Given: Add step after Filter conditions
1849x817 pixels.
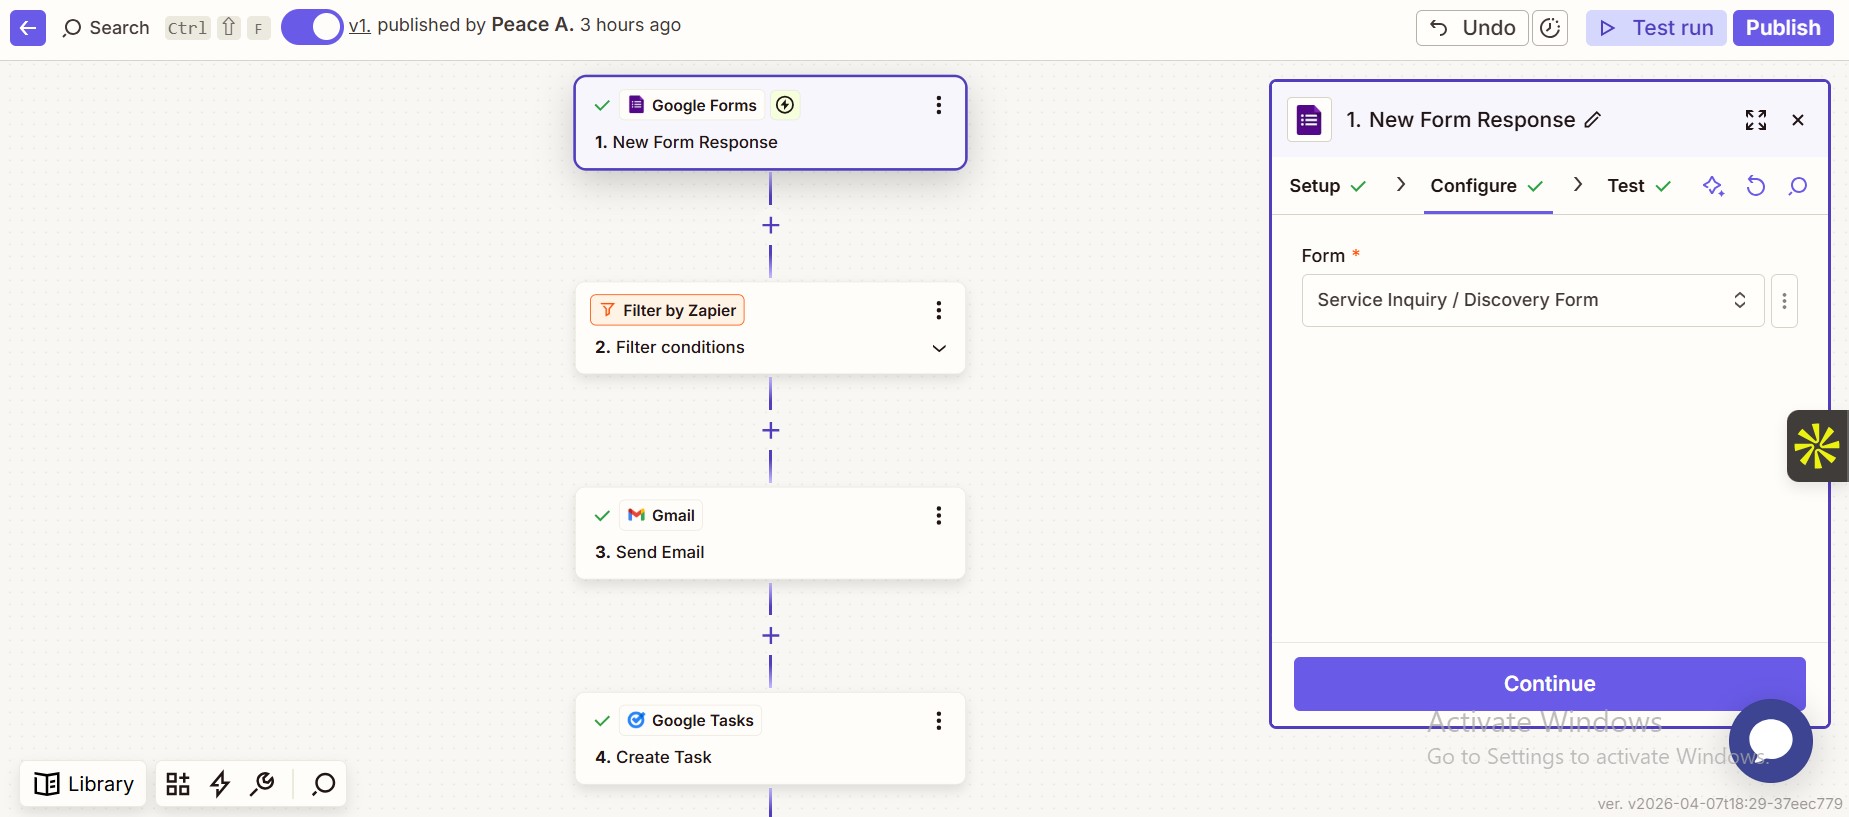Looking at the screenshot, I should pyautogui.click(x=770, y=430).
